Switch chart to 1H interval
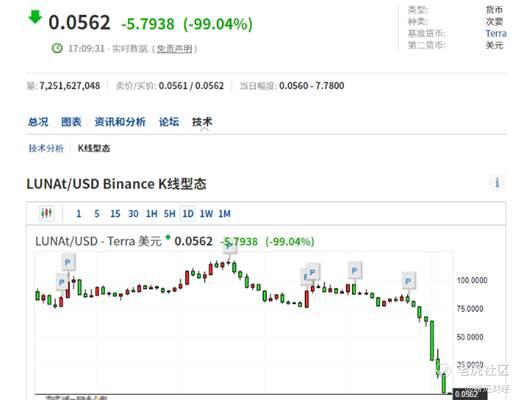 (152, 214)
